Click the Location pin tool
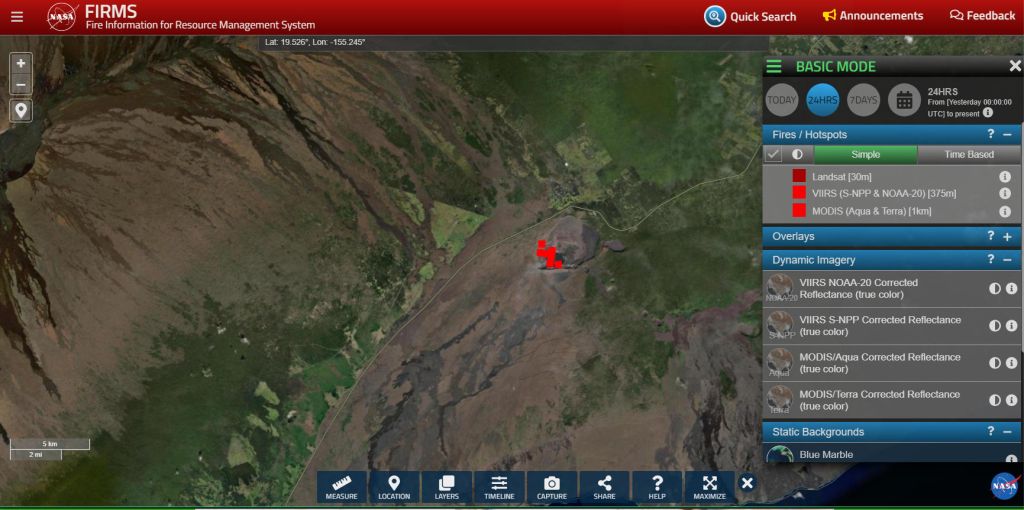Viewport: 1024px width, 510px height. 394,487
